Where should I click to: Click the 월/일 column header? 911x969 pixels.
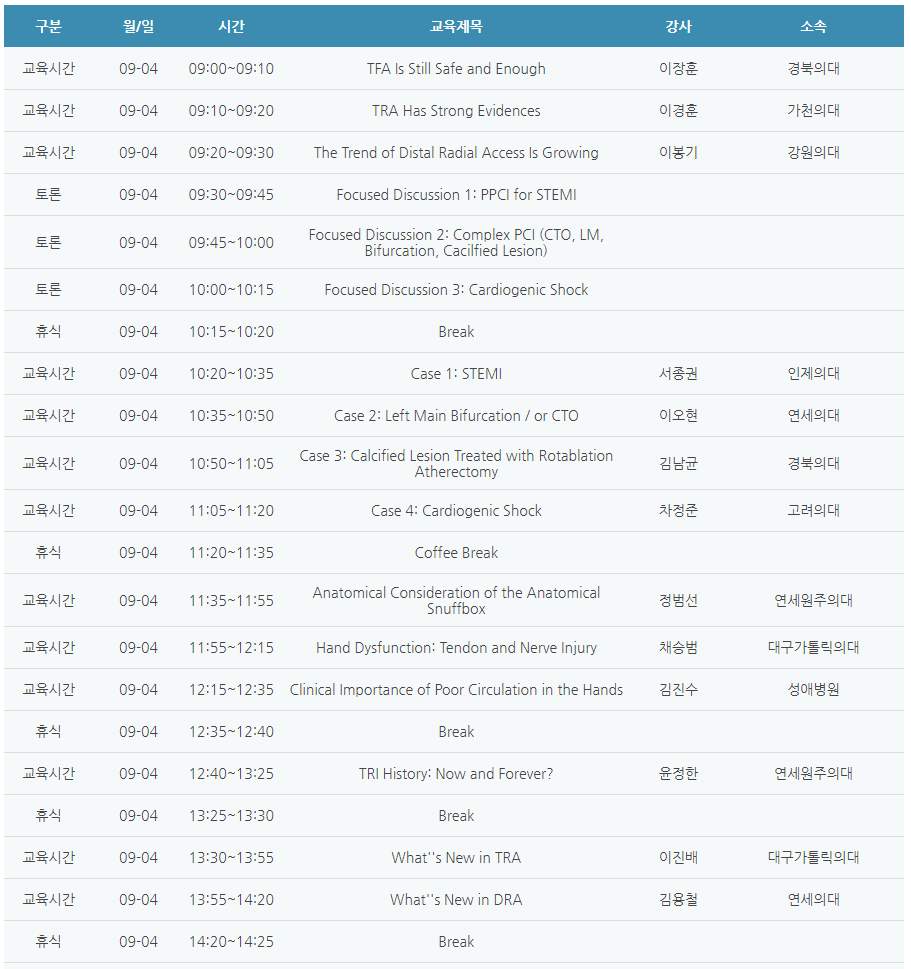tap(138, 26)
